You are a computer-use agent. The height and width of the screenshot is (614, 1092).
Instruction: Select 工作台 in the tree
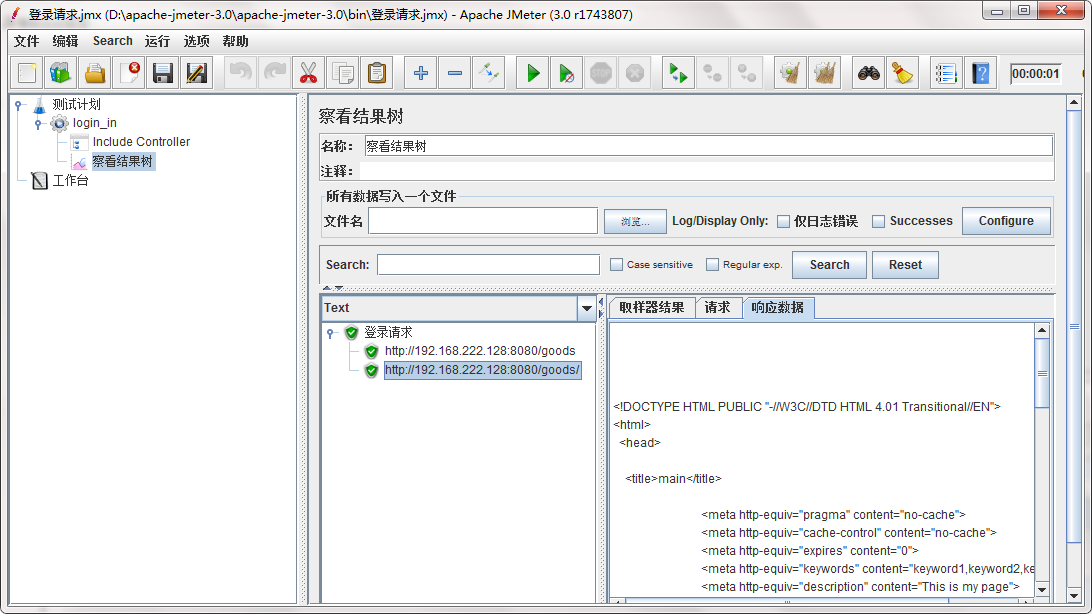[x=71, y=181]
